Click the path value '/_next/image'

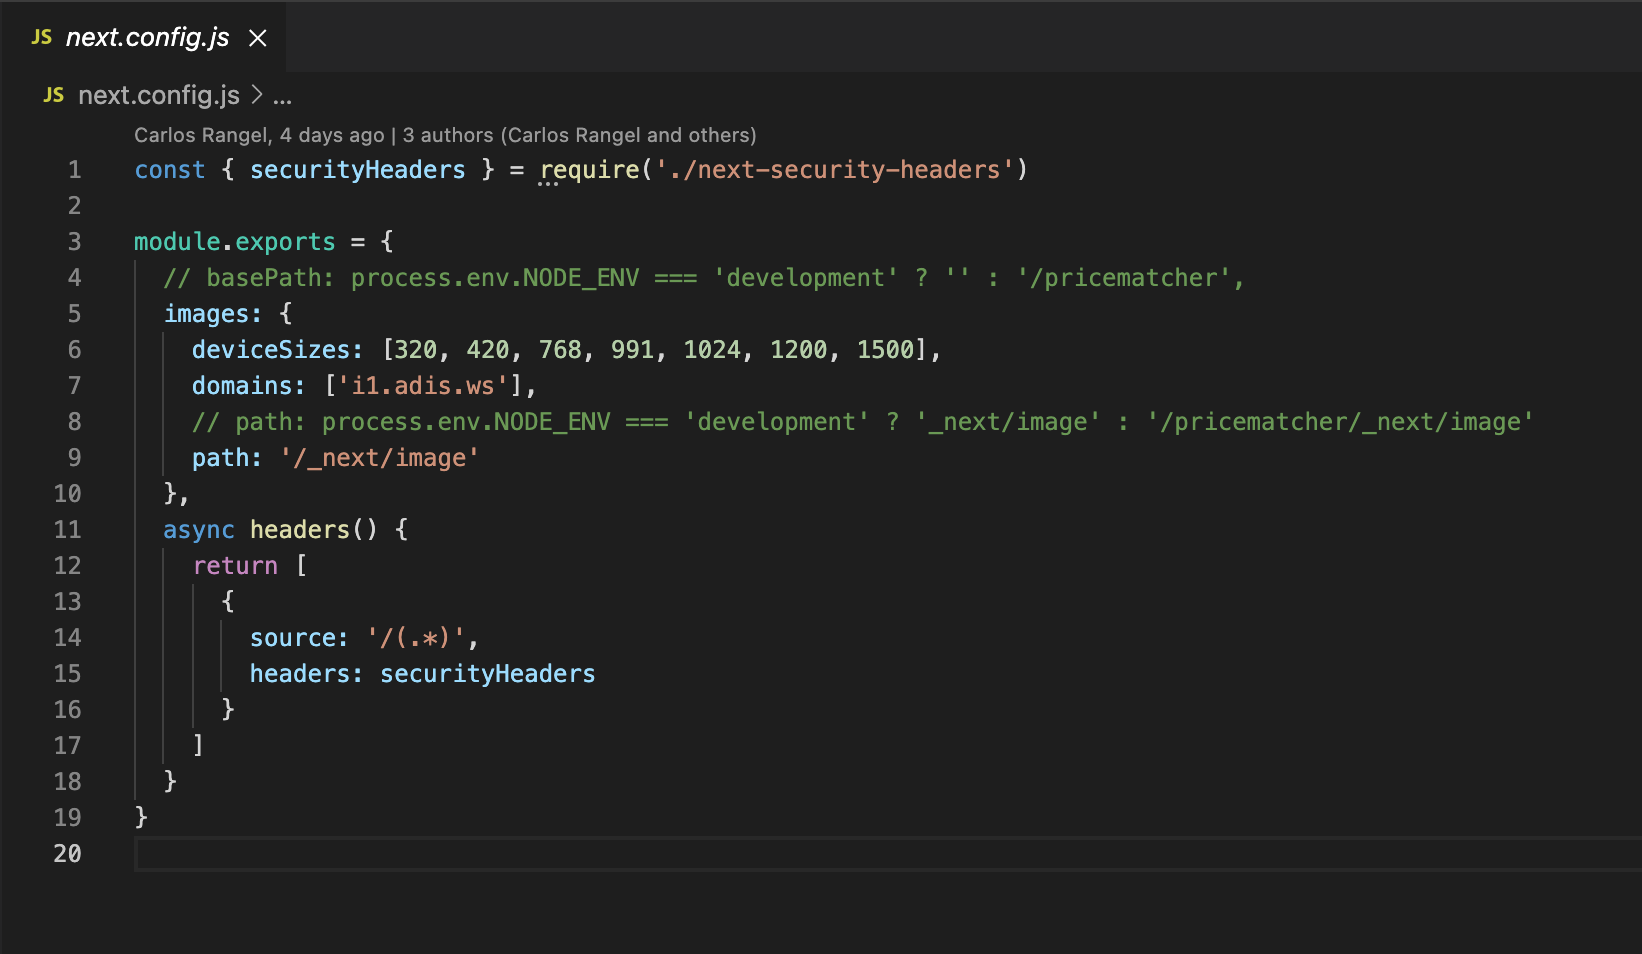coord(380,457)
